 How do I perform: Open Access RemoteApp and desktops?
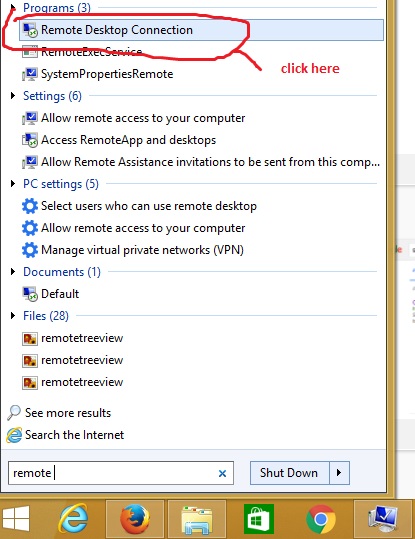pyautogui.click(x=129, y=140)
